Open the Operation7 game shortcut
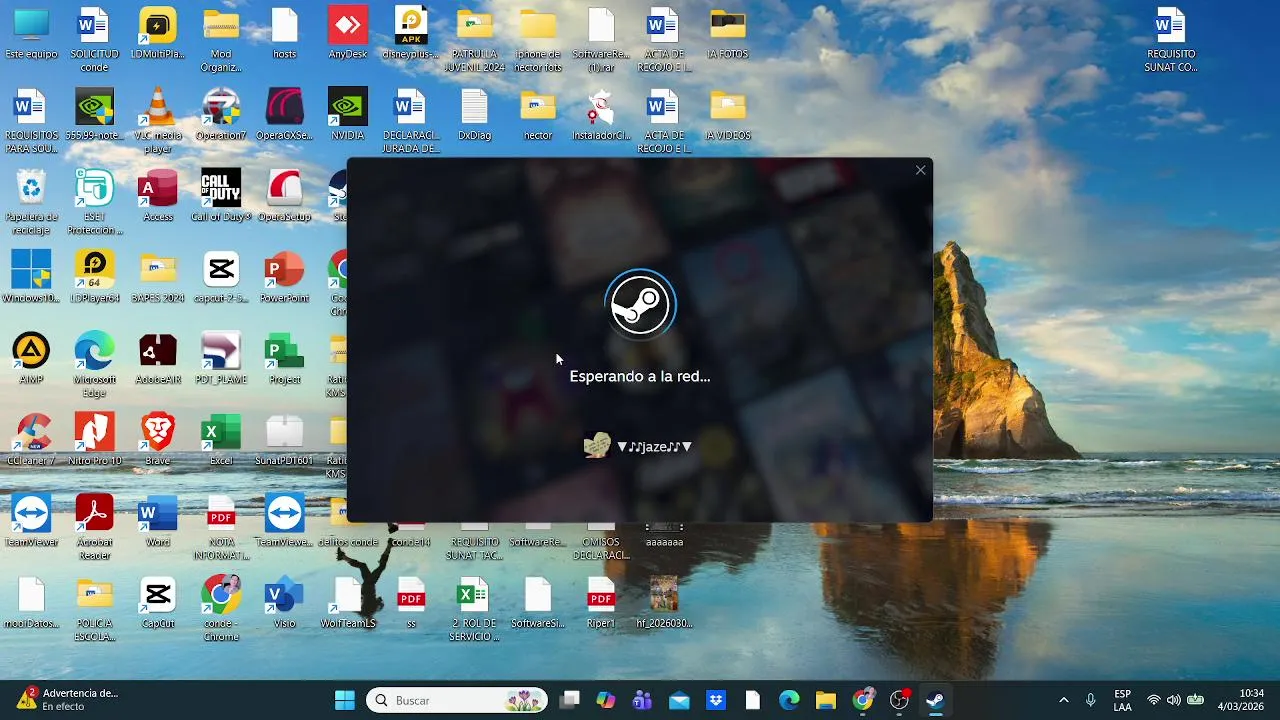 coord(221,115)
